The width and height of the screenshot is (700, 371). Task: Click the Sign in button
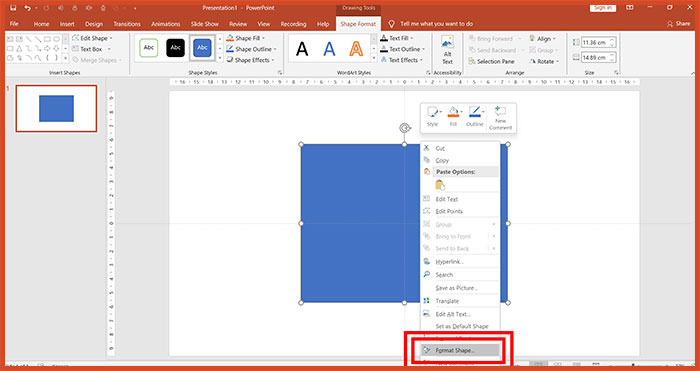603,8
